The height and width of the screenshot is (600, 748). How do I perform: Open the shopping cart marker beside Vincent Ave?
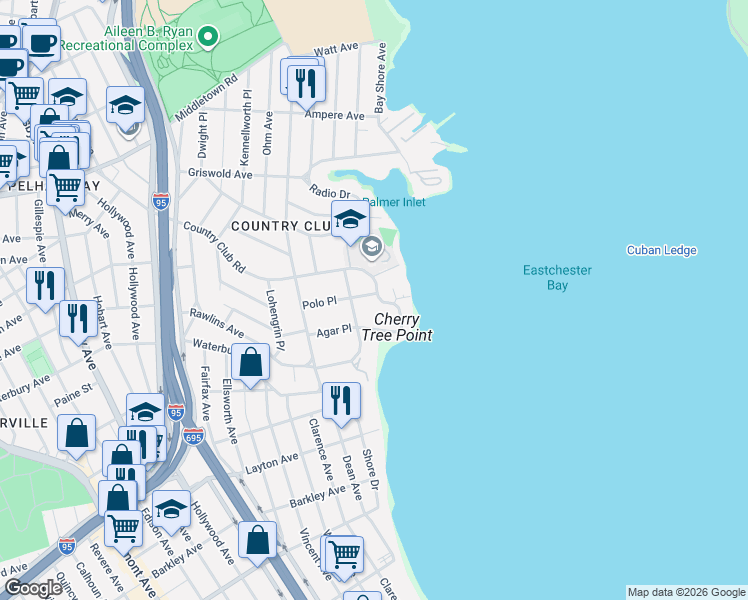pyautogui.click(x=345, y=556)
